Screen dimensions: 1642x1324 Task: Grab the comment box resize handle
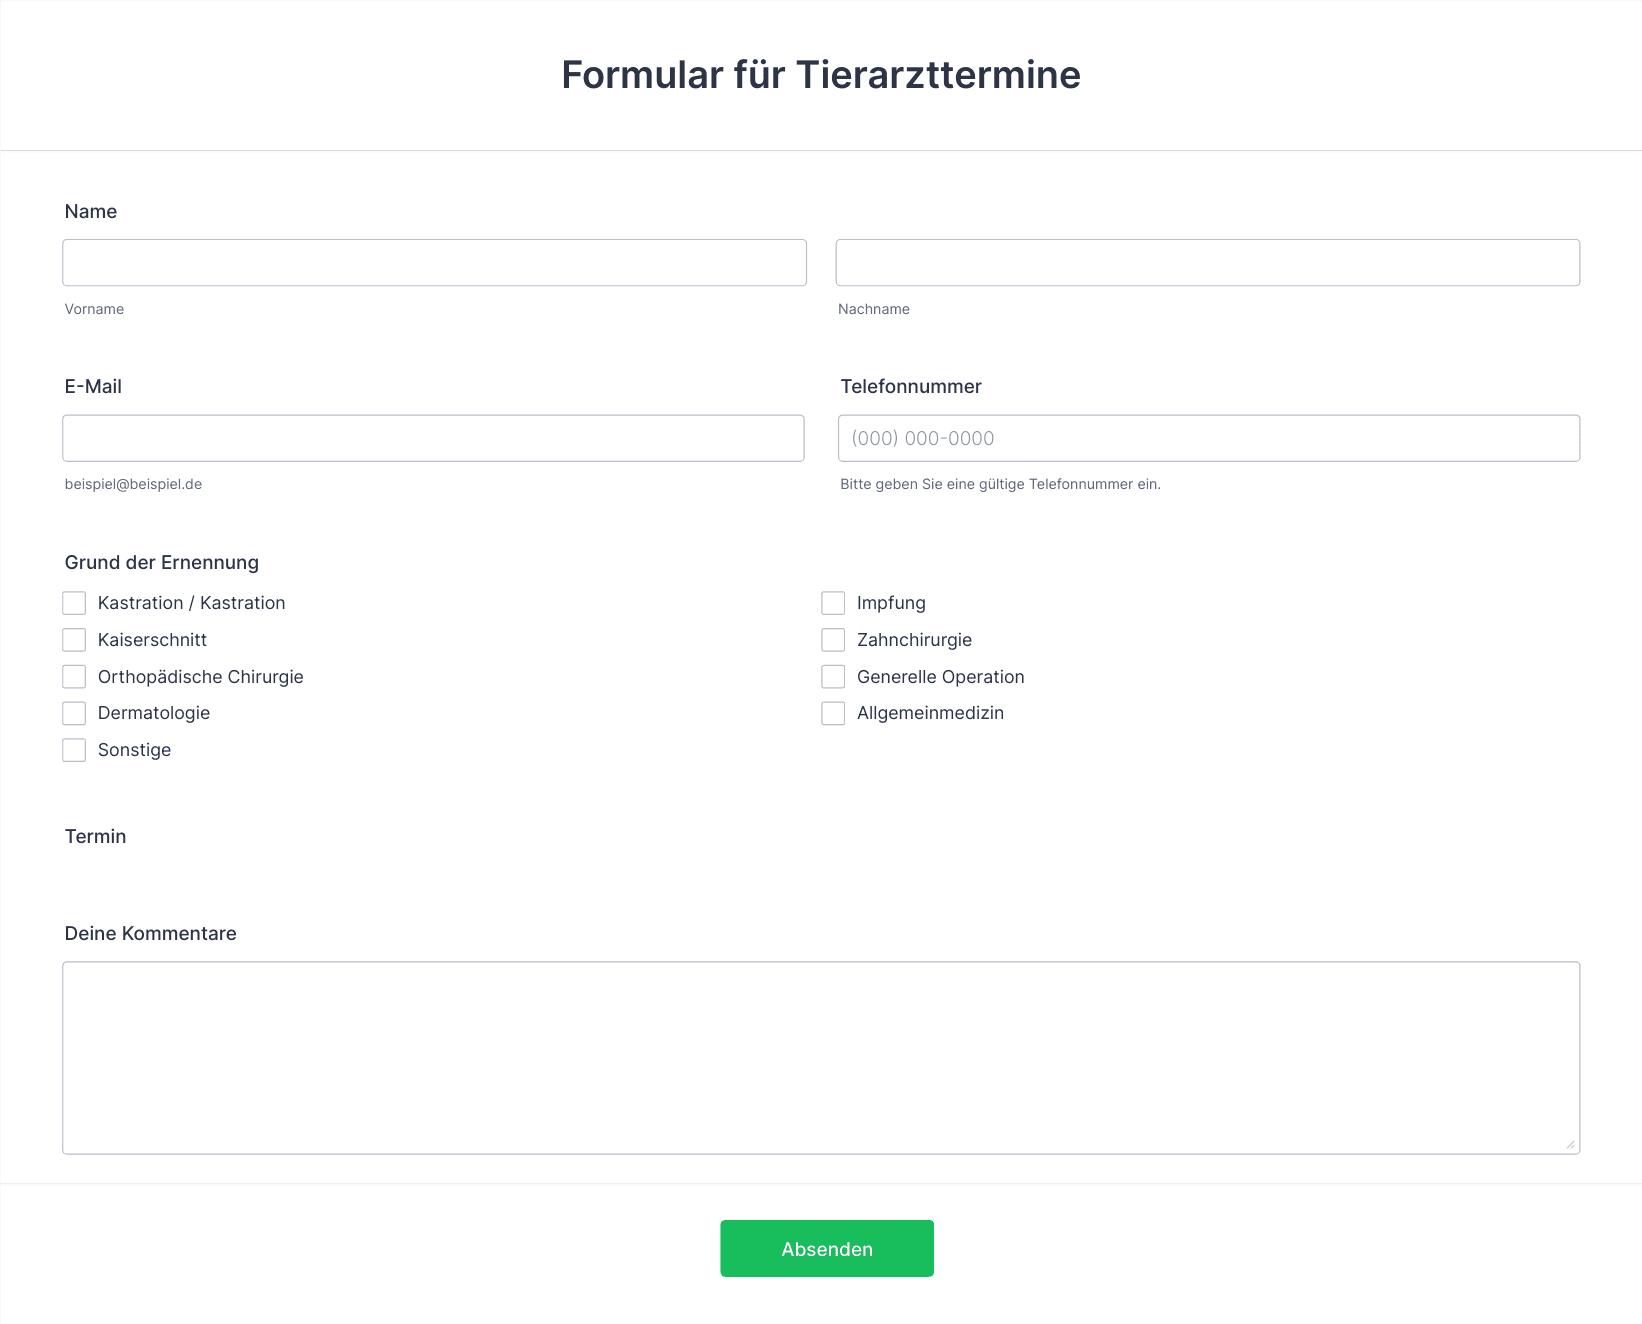click(1570, 1144)
